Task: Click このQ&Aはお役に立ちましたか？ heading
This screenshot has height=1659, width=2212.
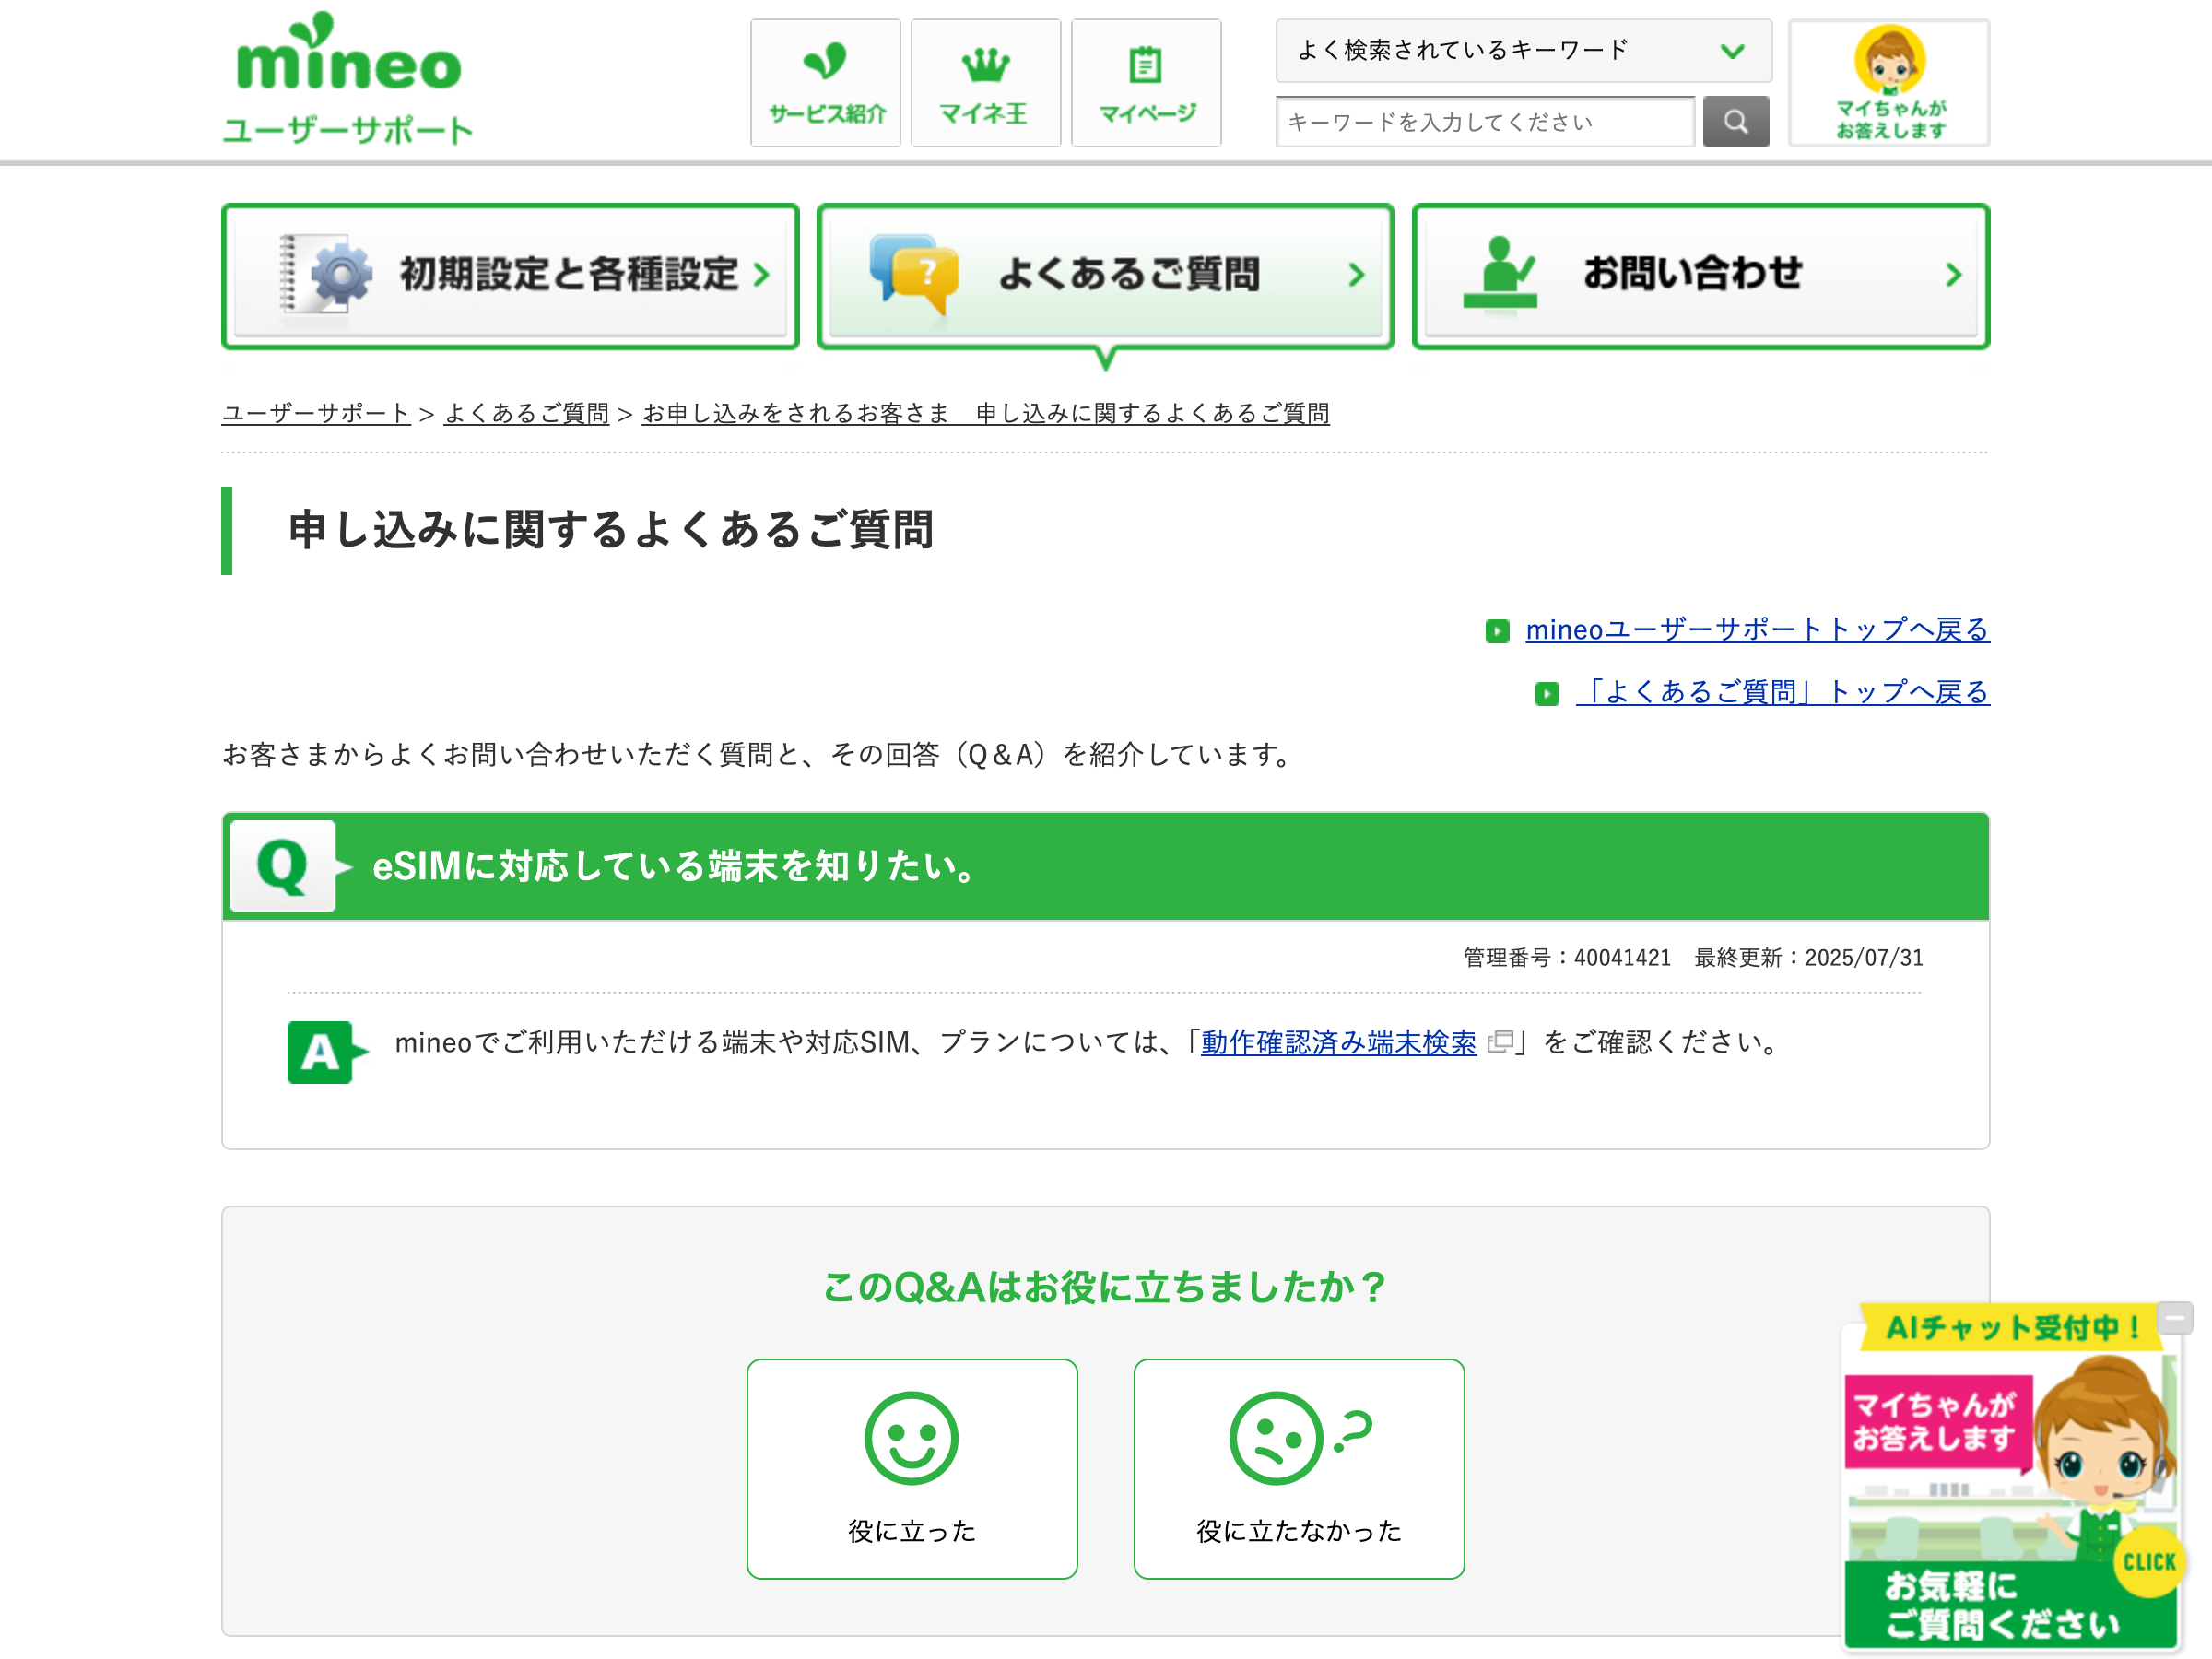Action: [1105, 1287]
